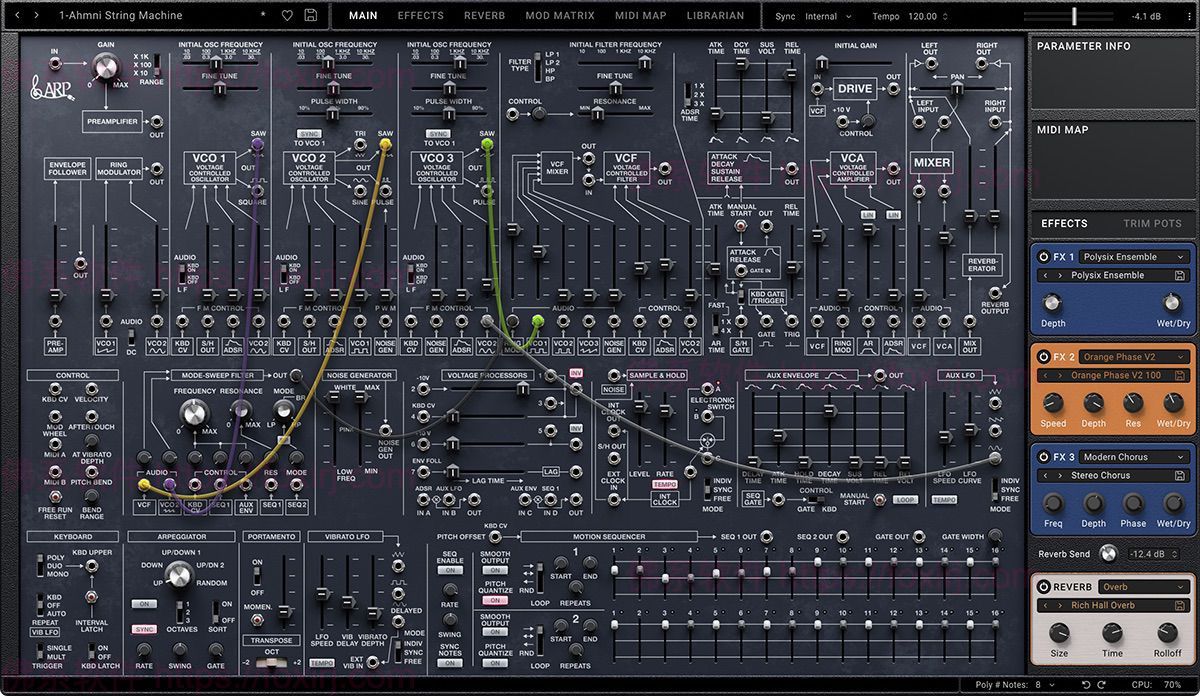This screenshot has width=1200, height=696.
Task: Click the master volume slider at top right
Action: 1072,15
